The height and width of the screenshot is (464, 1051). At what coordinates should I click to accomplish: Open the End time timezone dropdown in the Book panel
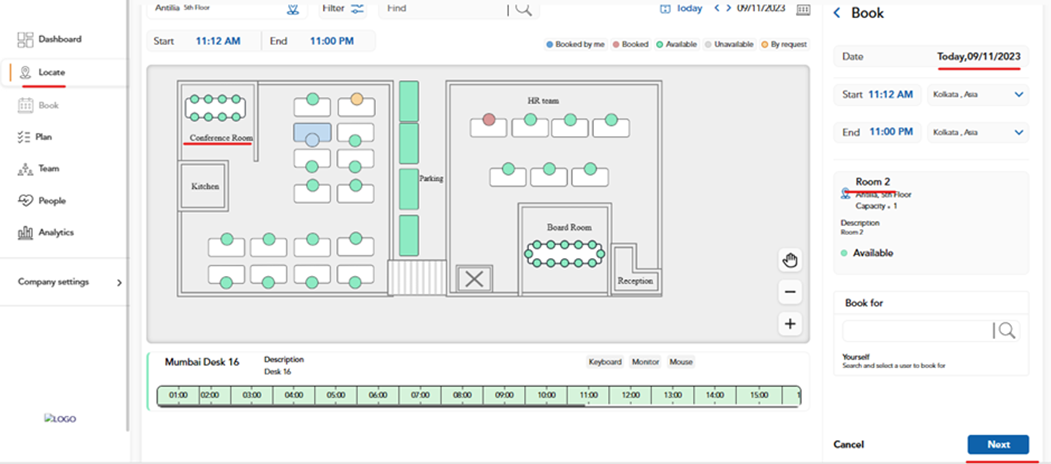pos(978,132)
